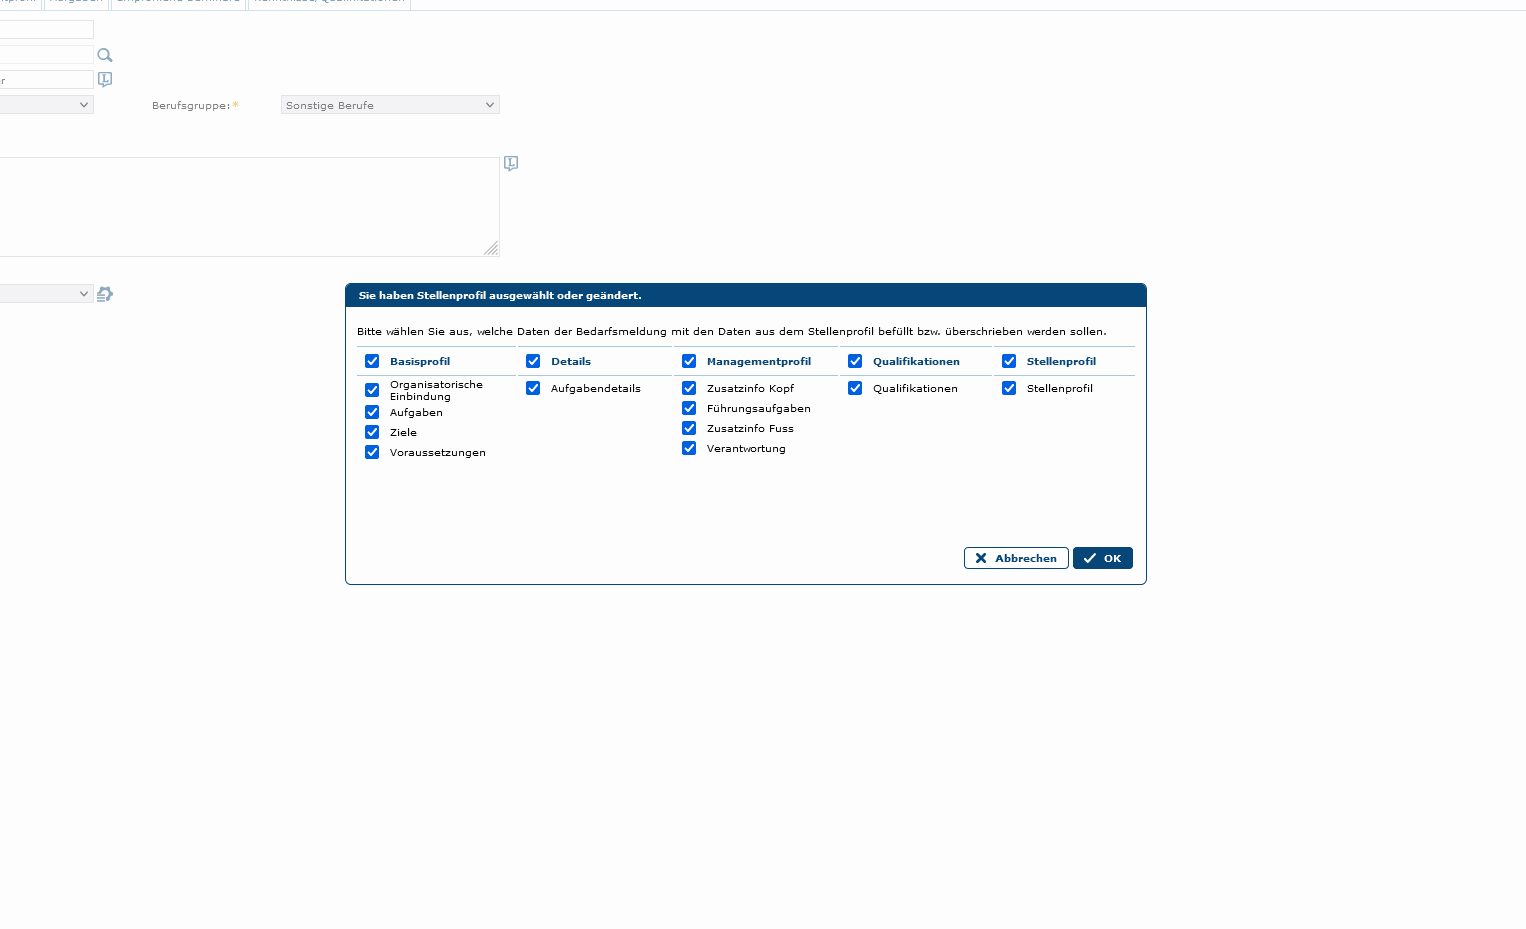Uncheck the Verantwortung checkbox
Screen dimensions: 1526x929
click(x=689, y=448)
